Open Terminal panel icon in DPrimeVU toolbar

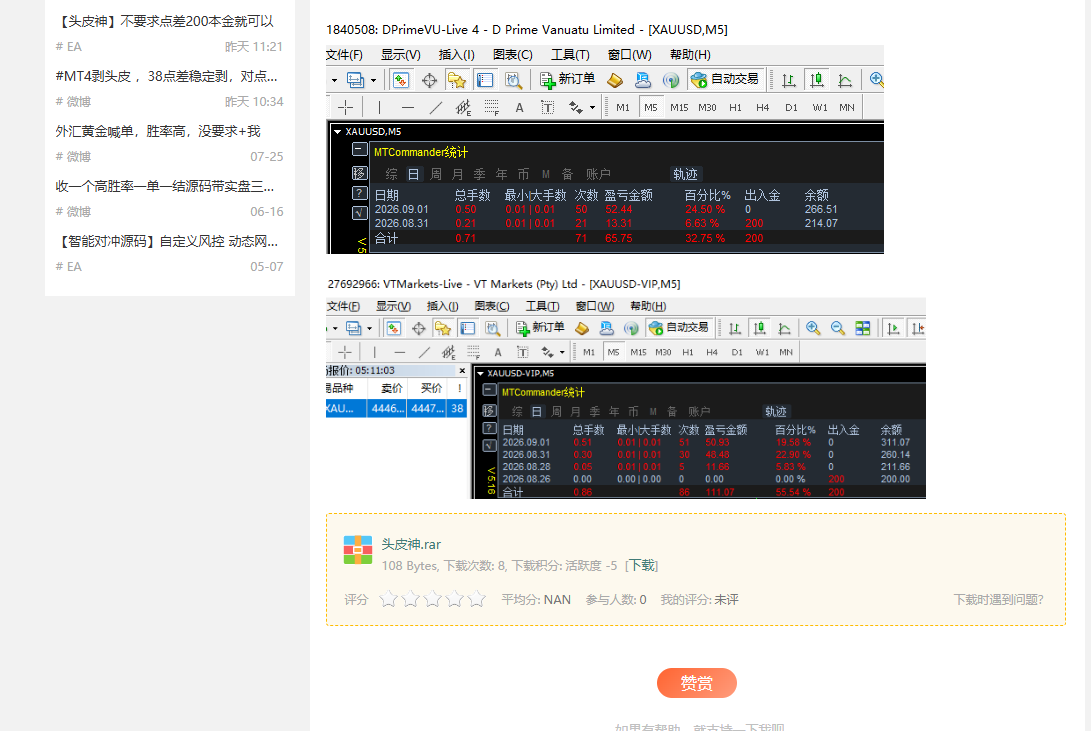click(x=485, y=80)
